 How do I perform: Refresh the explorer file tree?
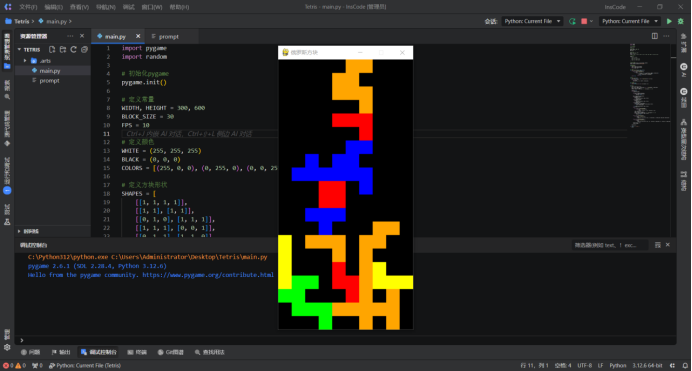click(74, 49)
